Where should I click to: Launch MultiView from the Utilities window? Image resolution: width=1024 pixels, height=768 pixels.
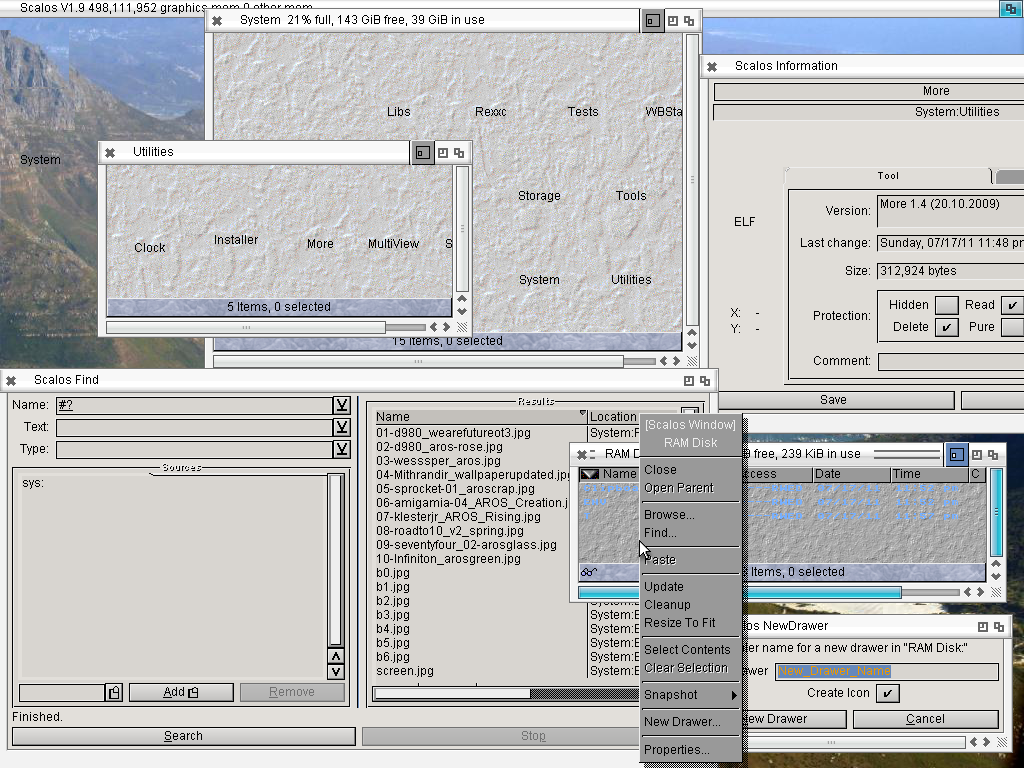[393, 244]
